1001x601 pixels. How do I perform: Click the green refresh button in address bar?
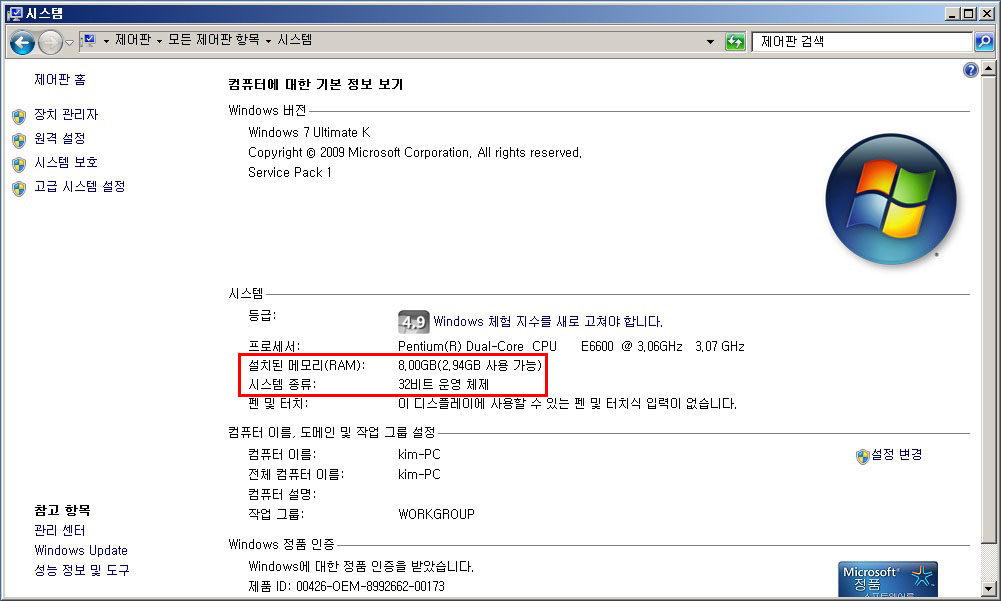click(x=736, y=42)
